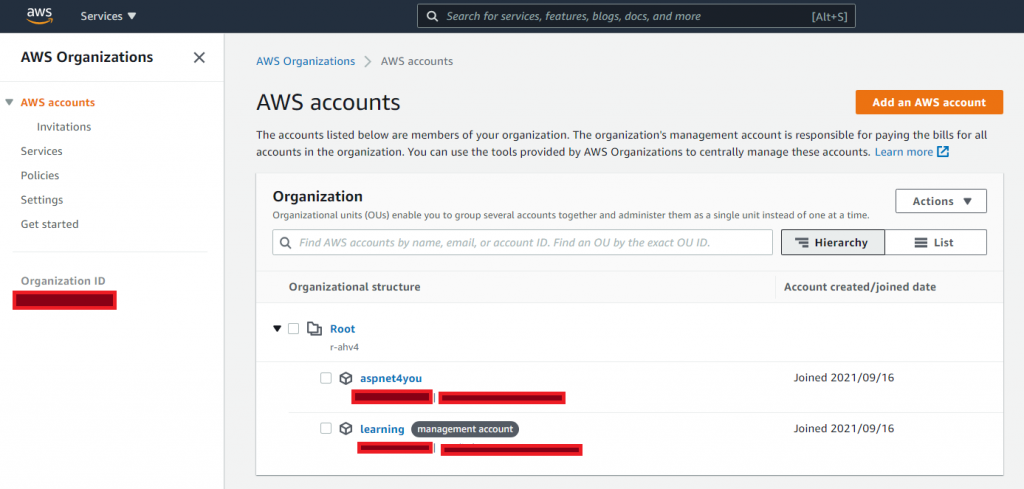Close the AWS Organizations side panel
1024x489 pixels.
199,57
